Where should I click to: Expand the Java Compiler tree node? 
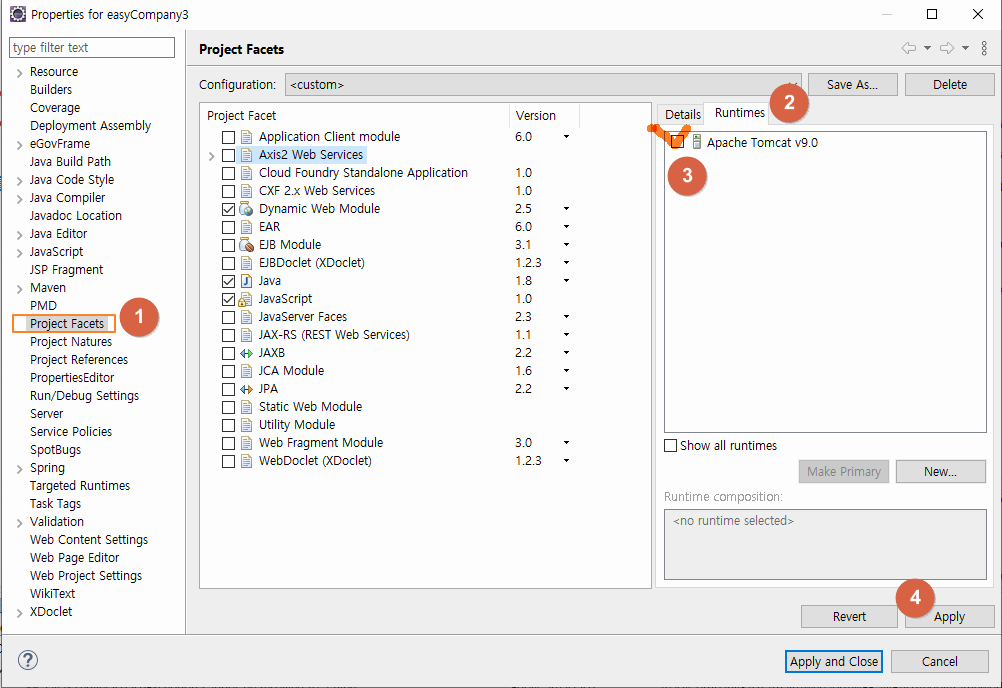(x=20, y=199)
